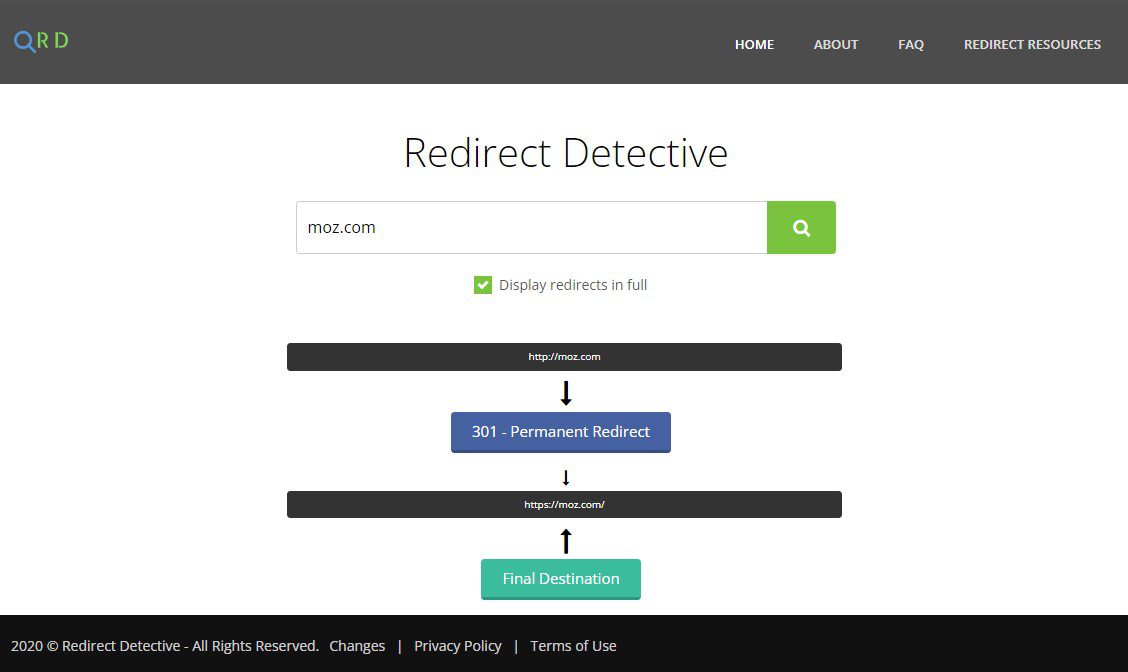Click the Redirect Detective heading

click(565, 153)
